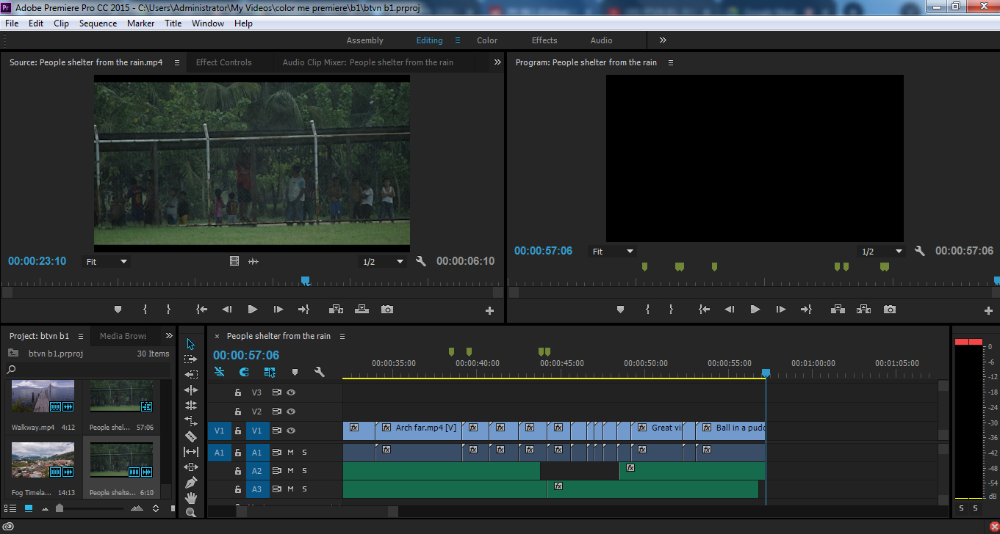Screen dimensions: 1000x534
Task: Click Export Frame camera in Program monitor
Action: pyautogui.click(x=889, y=309)
